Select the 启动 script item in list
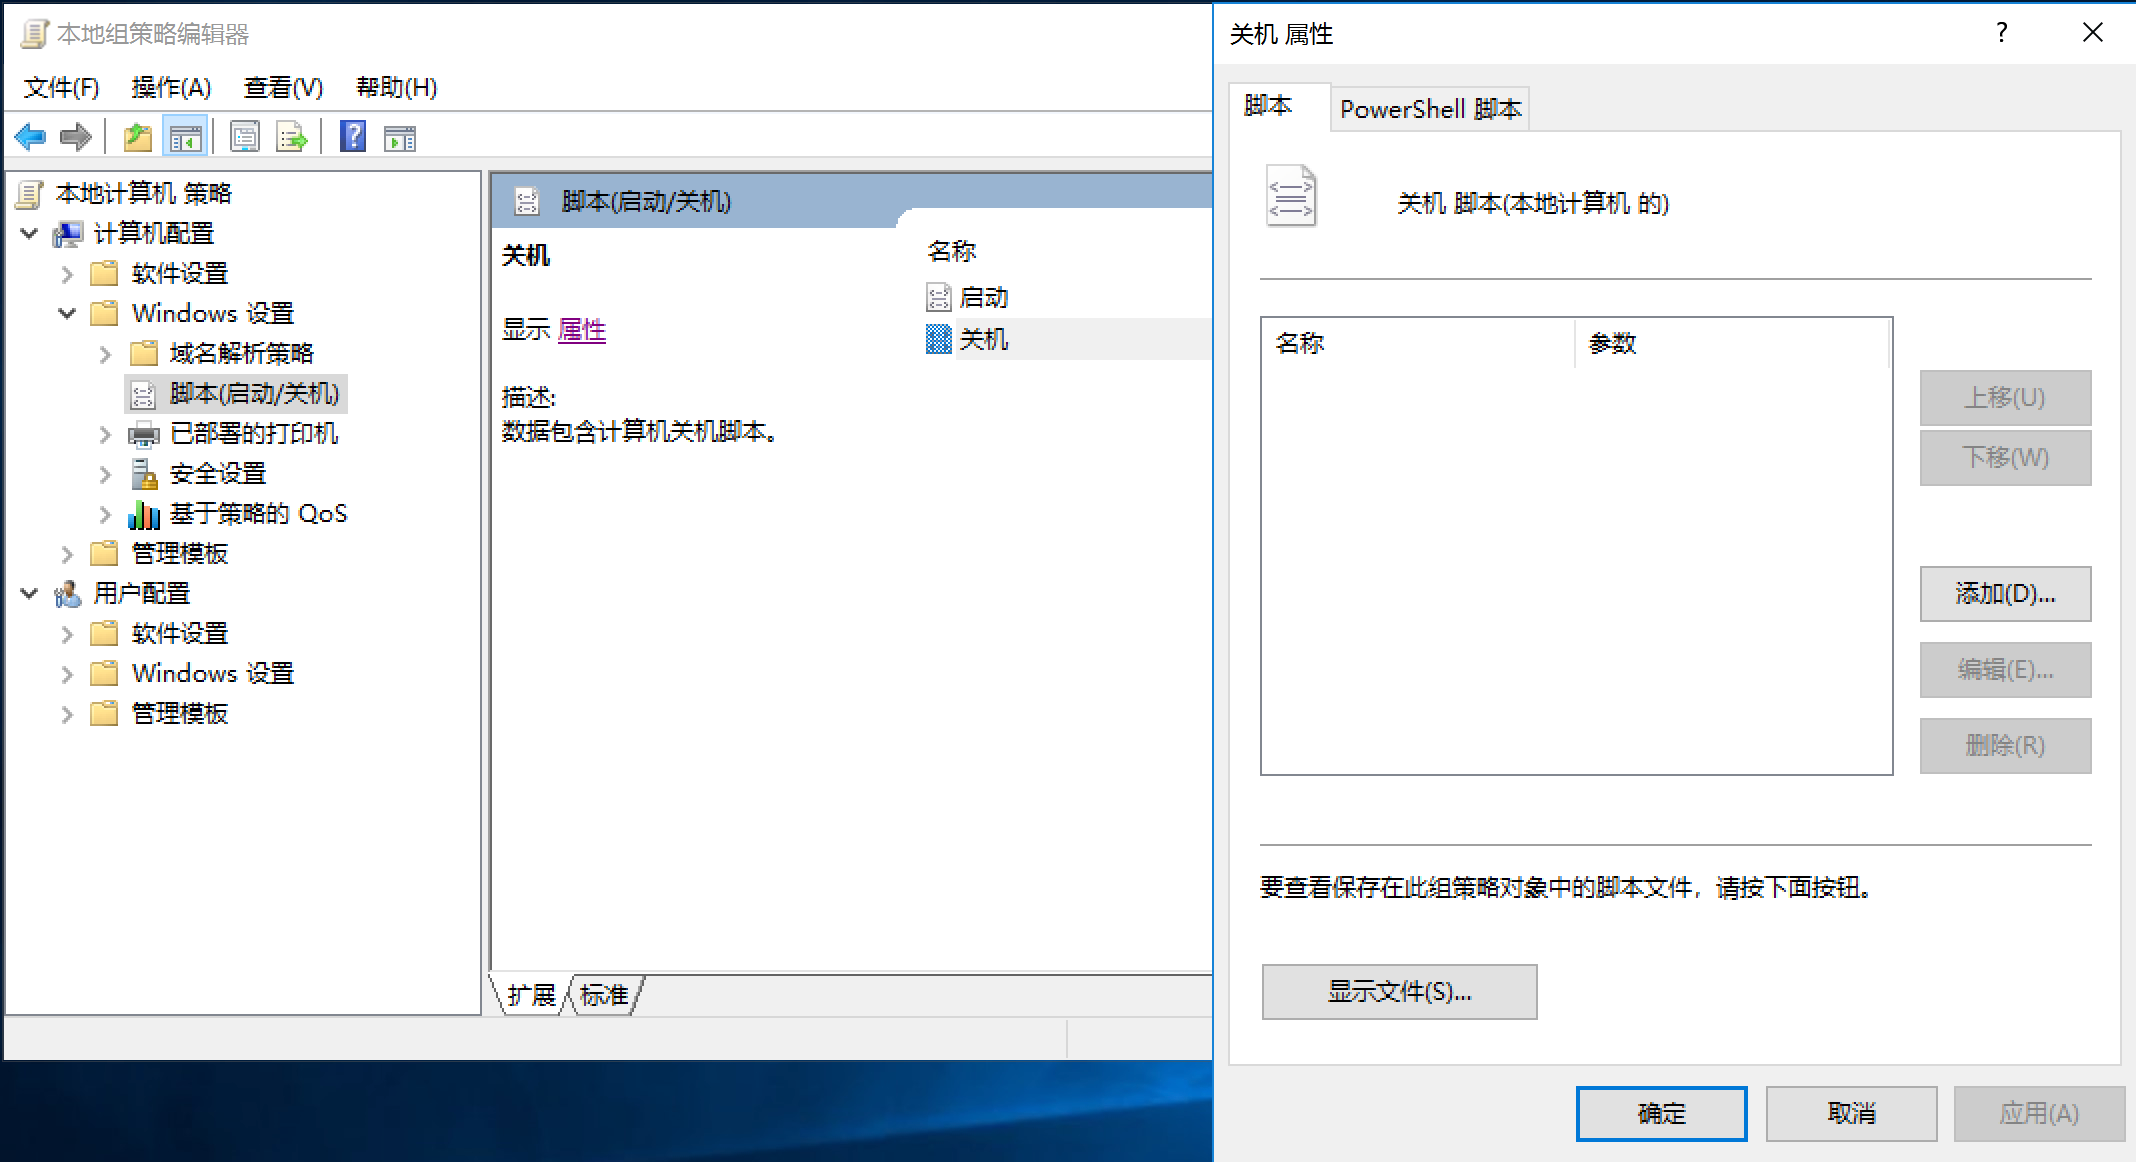 983,298
